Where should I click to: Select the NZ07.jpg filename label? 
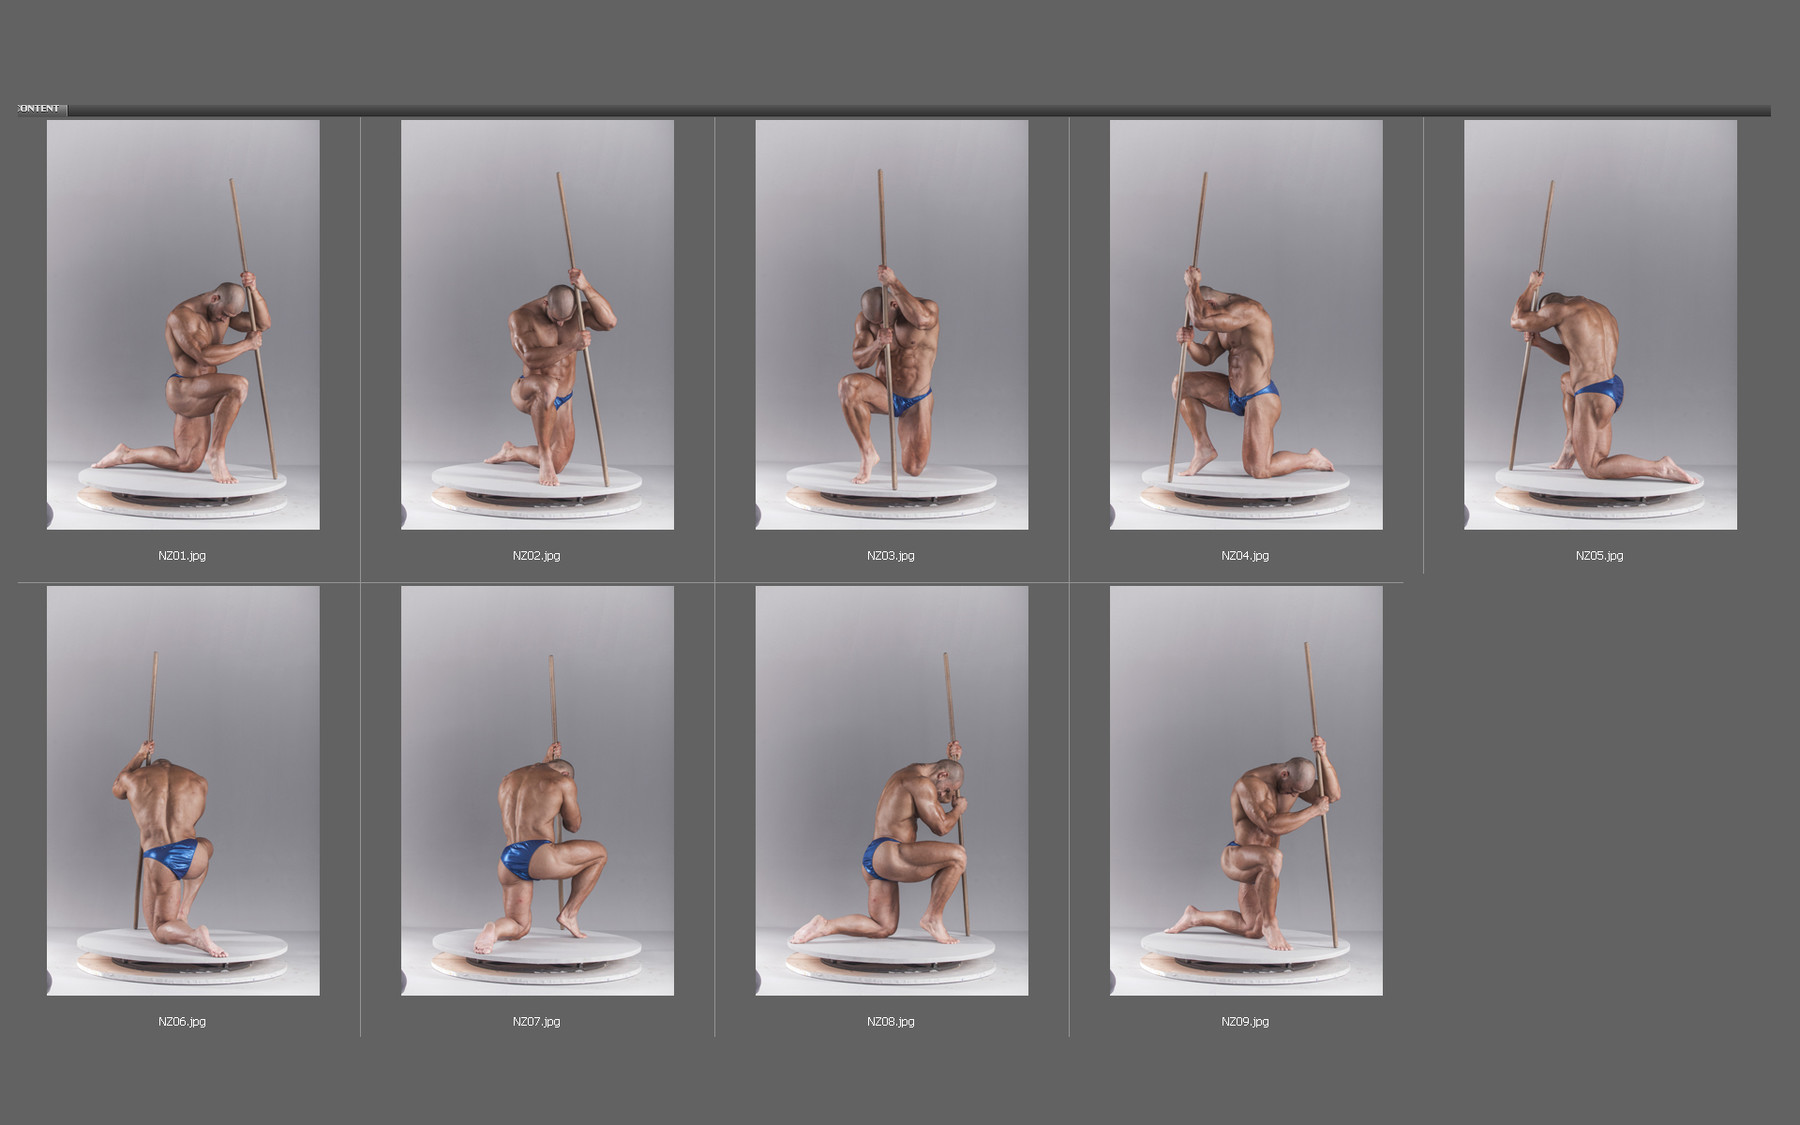point(536,1022)
